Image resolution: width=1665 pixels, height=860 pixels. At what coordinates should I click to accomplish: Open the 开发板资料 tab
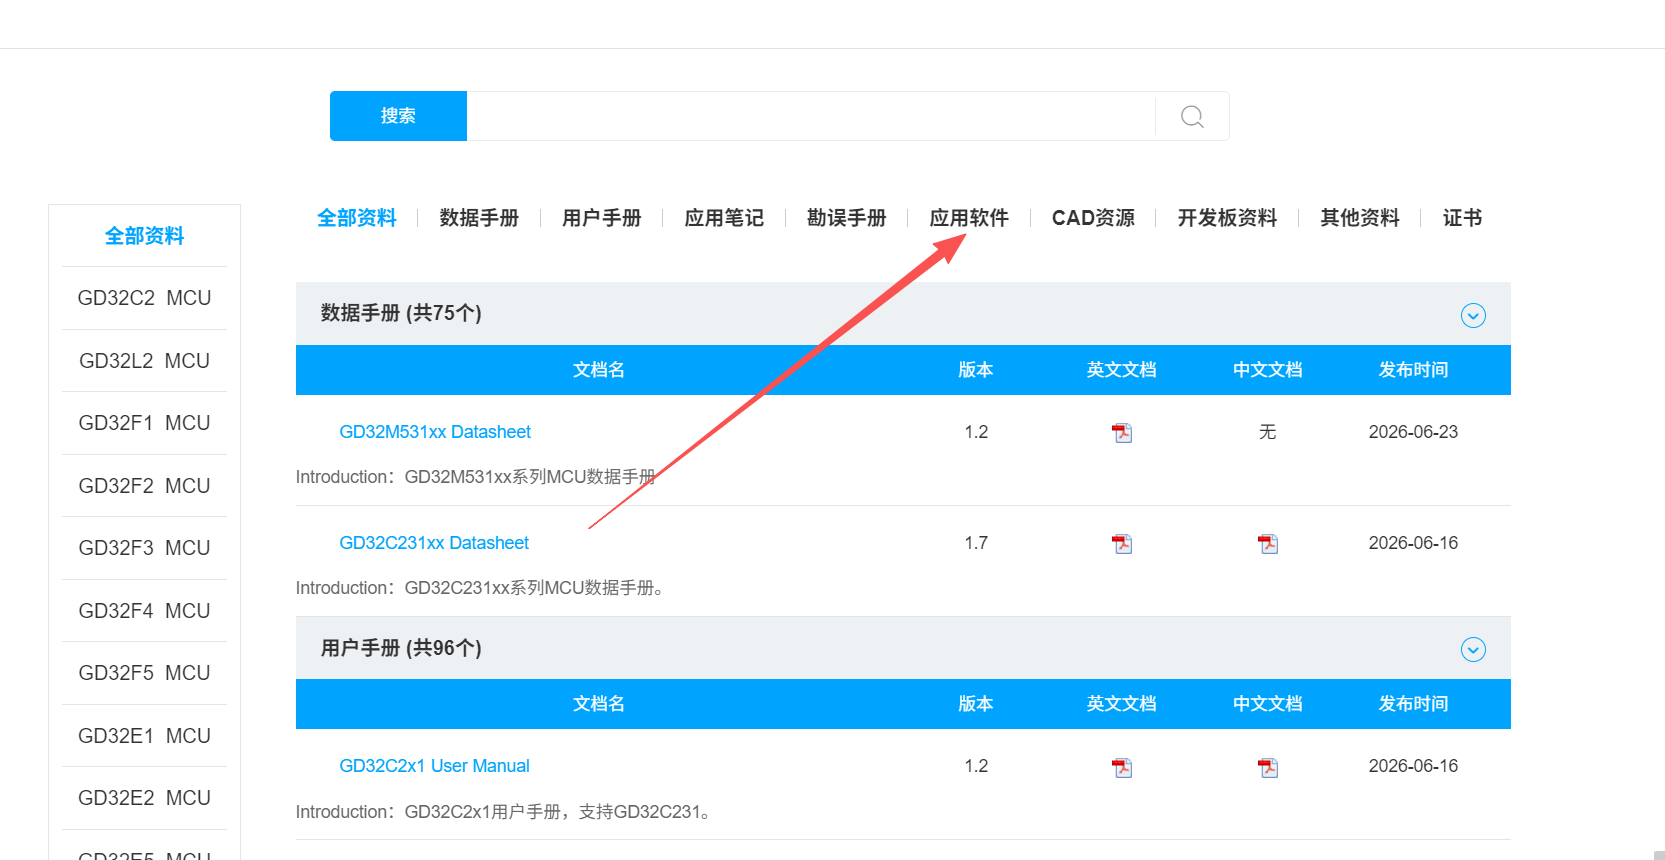(1227, 218)
